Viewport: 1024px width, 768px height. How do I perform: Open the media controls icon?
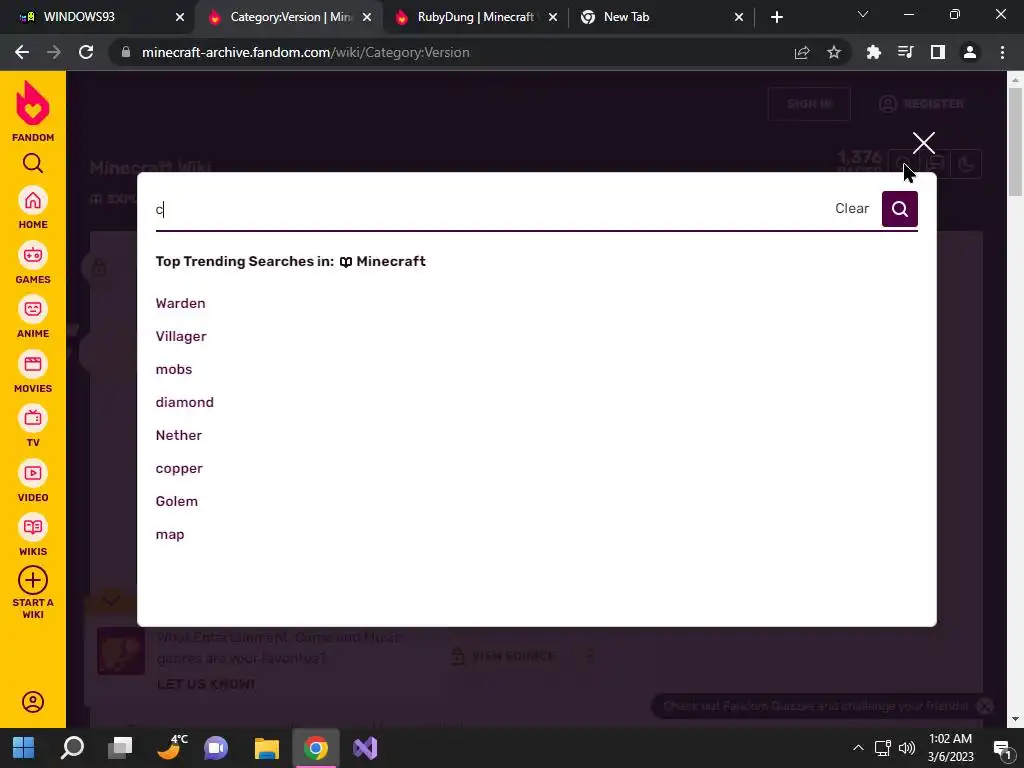tap(905, 52)
